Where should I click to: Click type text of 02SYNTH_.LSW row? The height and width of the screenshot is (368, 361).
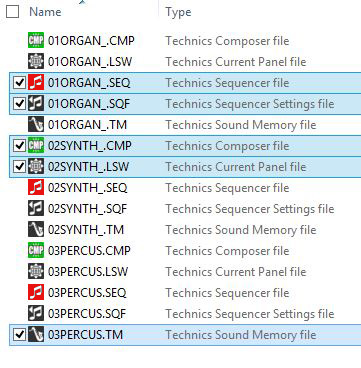(236, 167)
